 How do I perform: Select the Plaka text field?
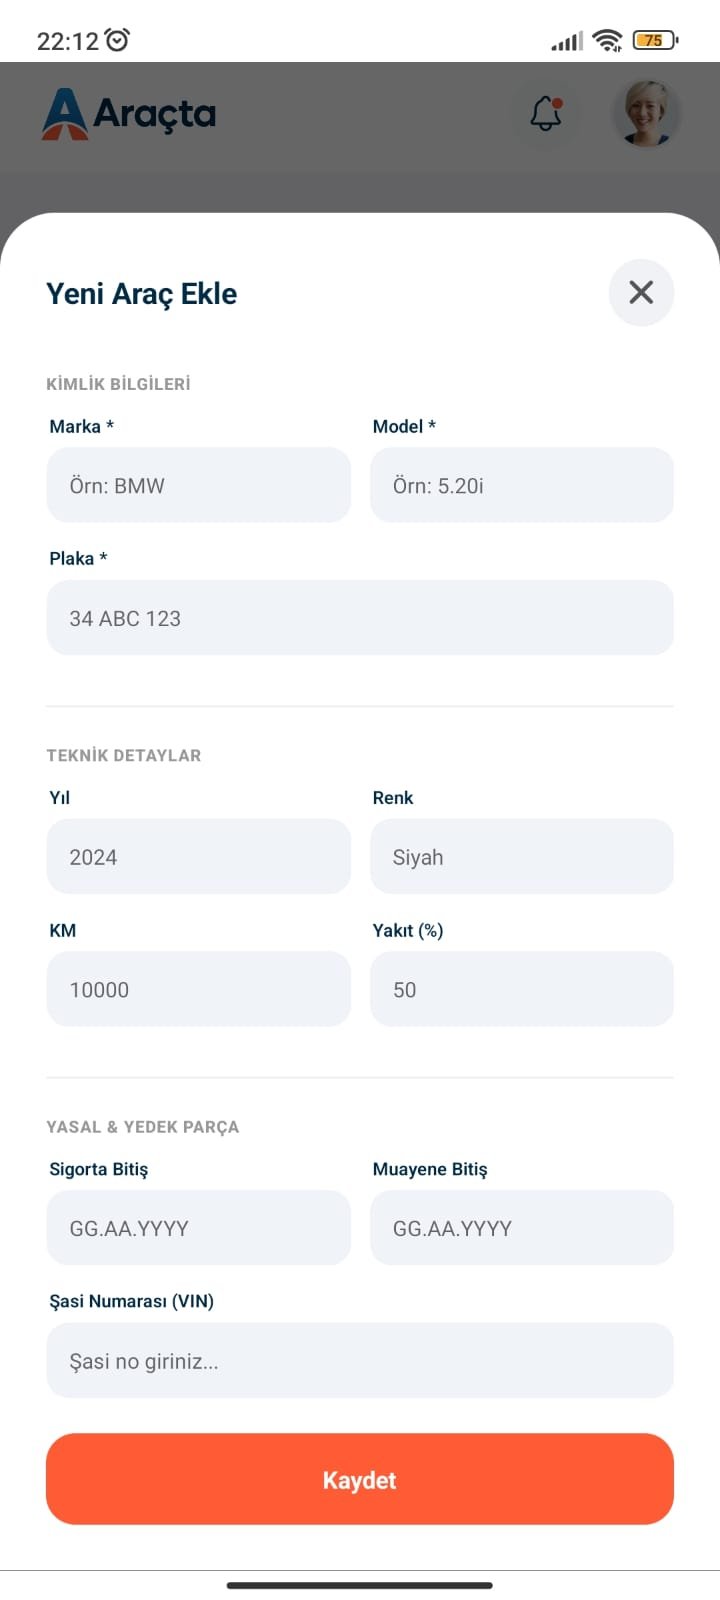(x=360, y=618)
